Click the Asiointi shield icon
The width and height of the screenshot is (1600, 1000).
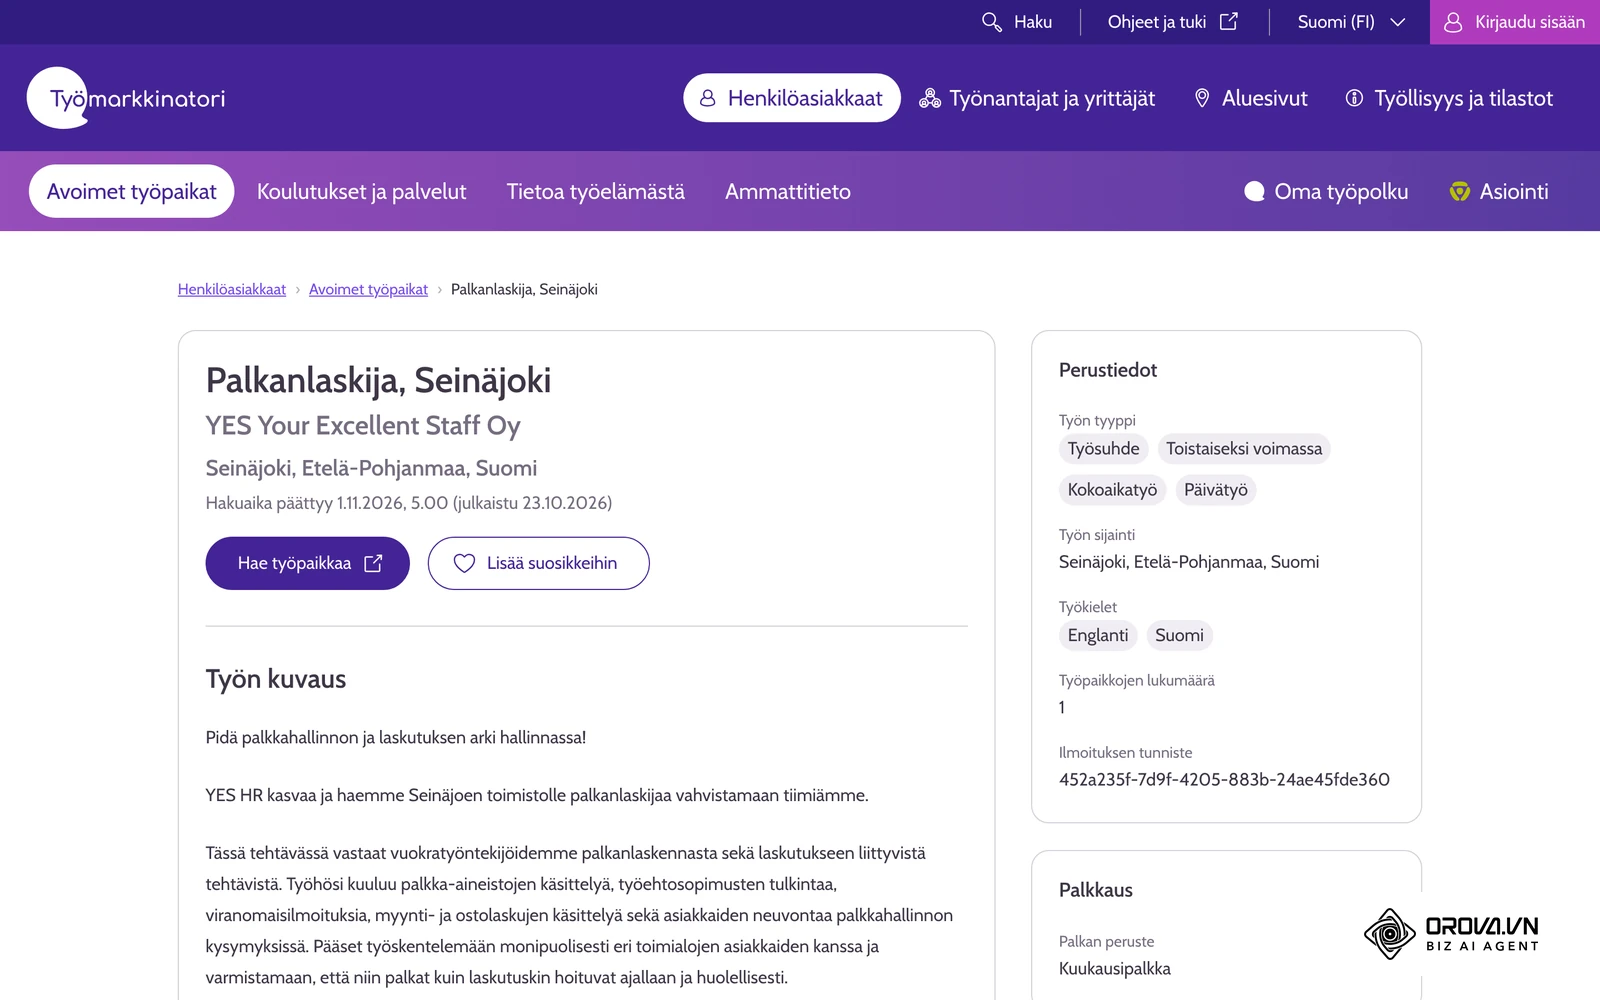[1460, 191]
